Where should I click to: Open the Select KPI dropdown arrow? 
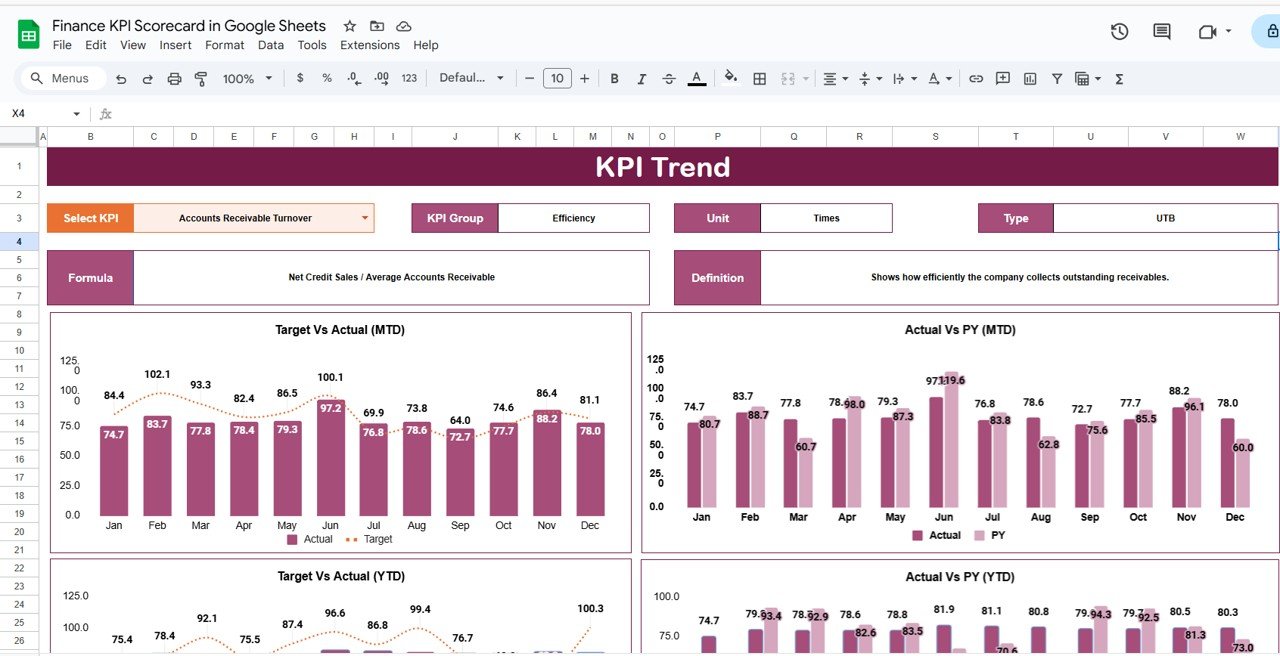pyautogui.click(x=365, y=218)
